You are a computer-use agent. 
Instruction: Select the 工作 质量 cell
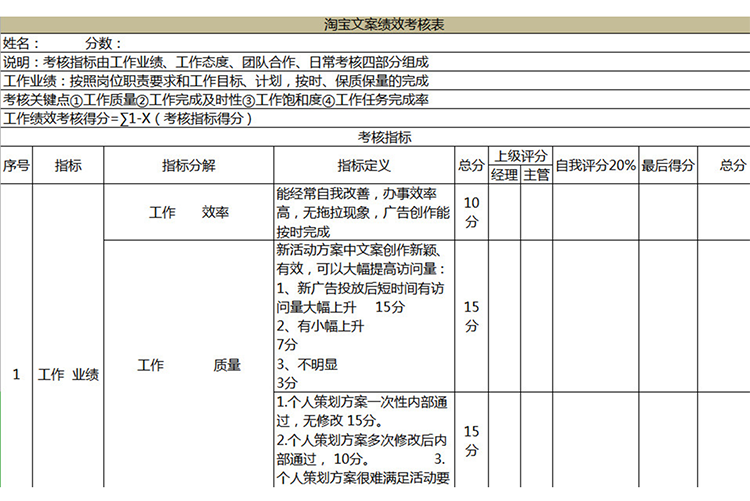tap(188, 365)
